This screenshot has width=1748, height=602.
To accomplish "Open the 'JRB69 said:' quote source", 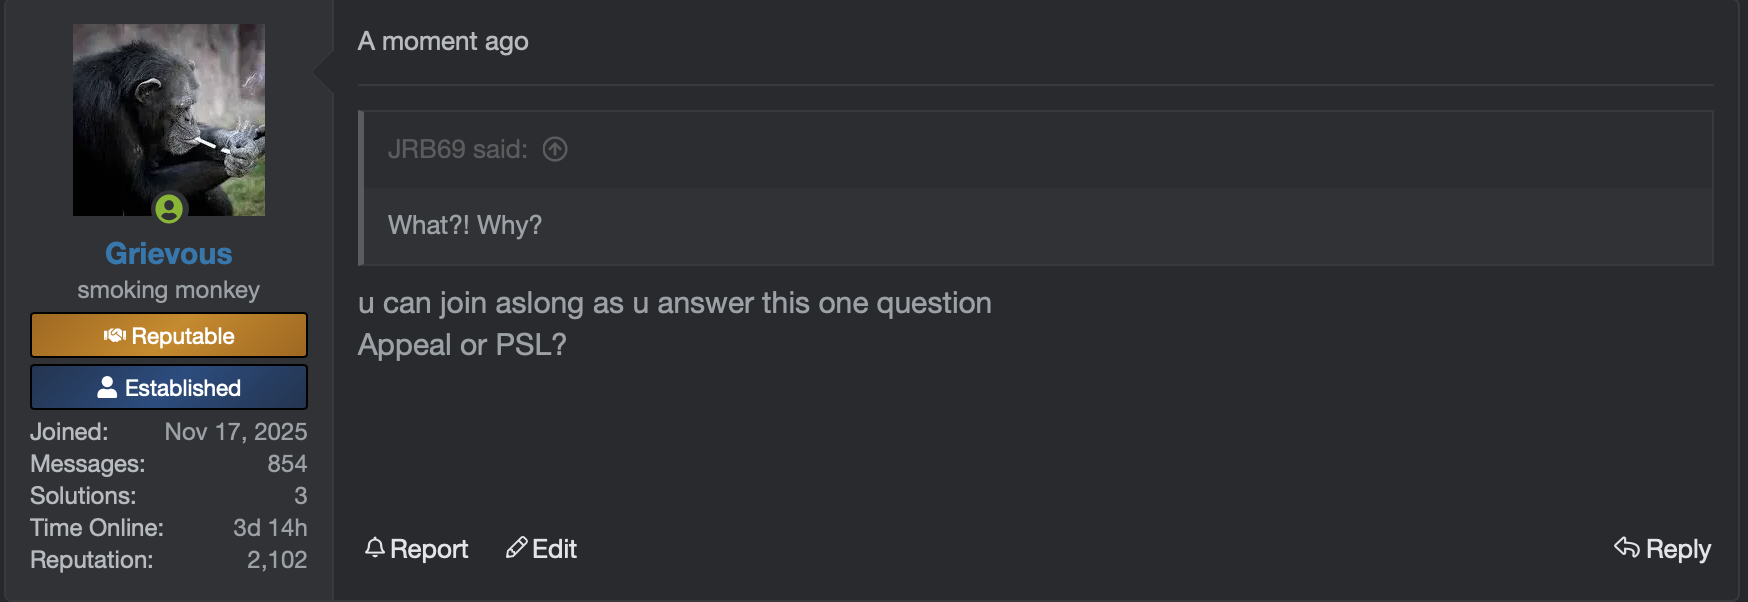I will coord(457,149).
